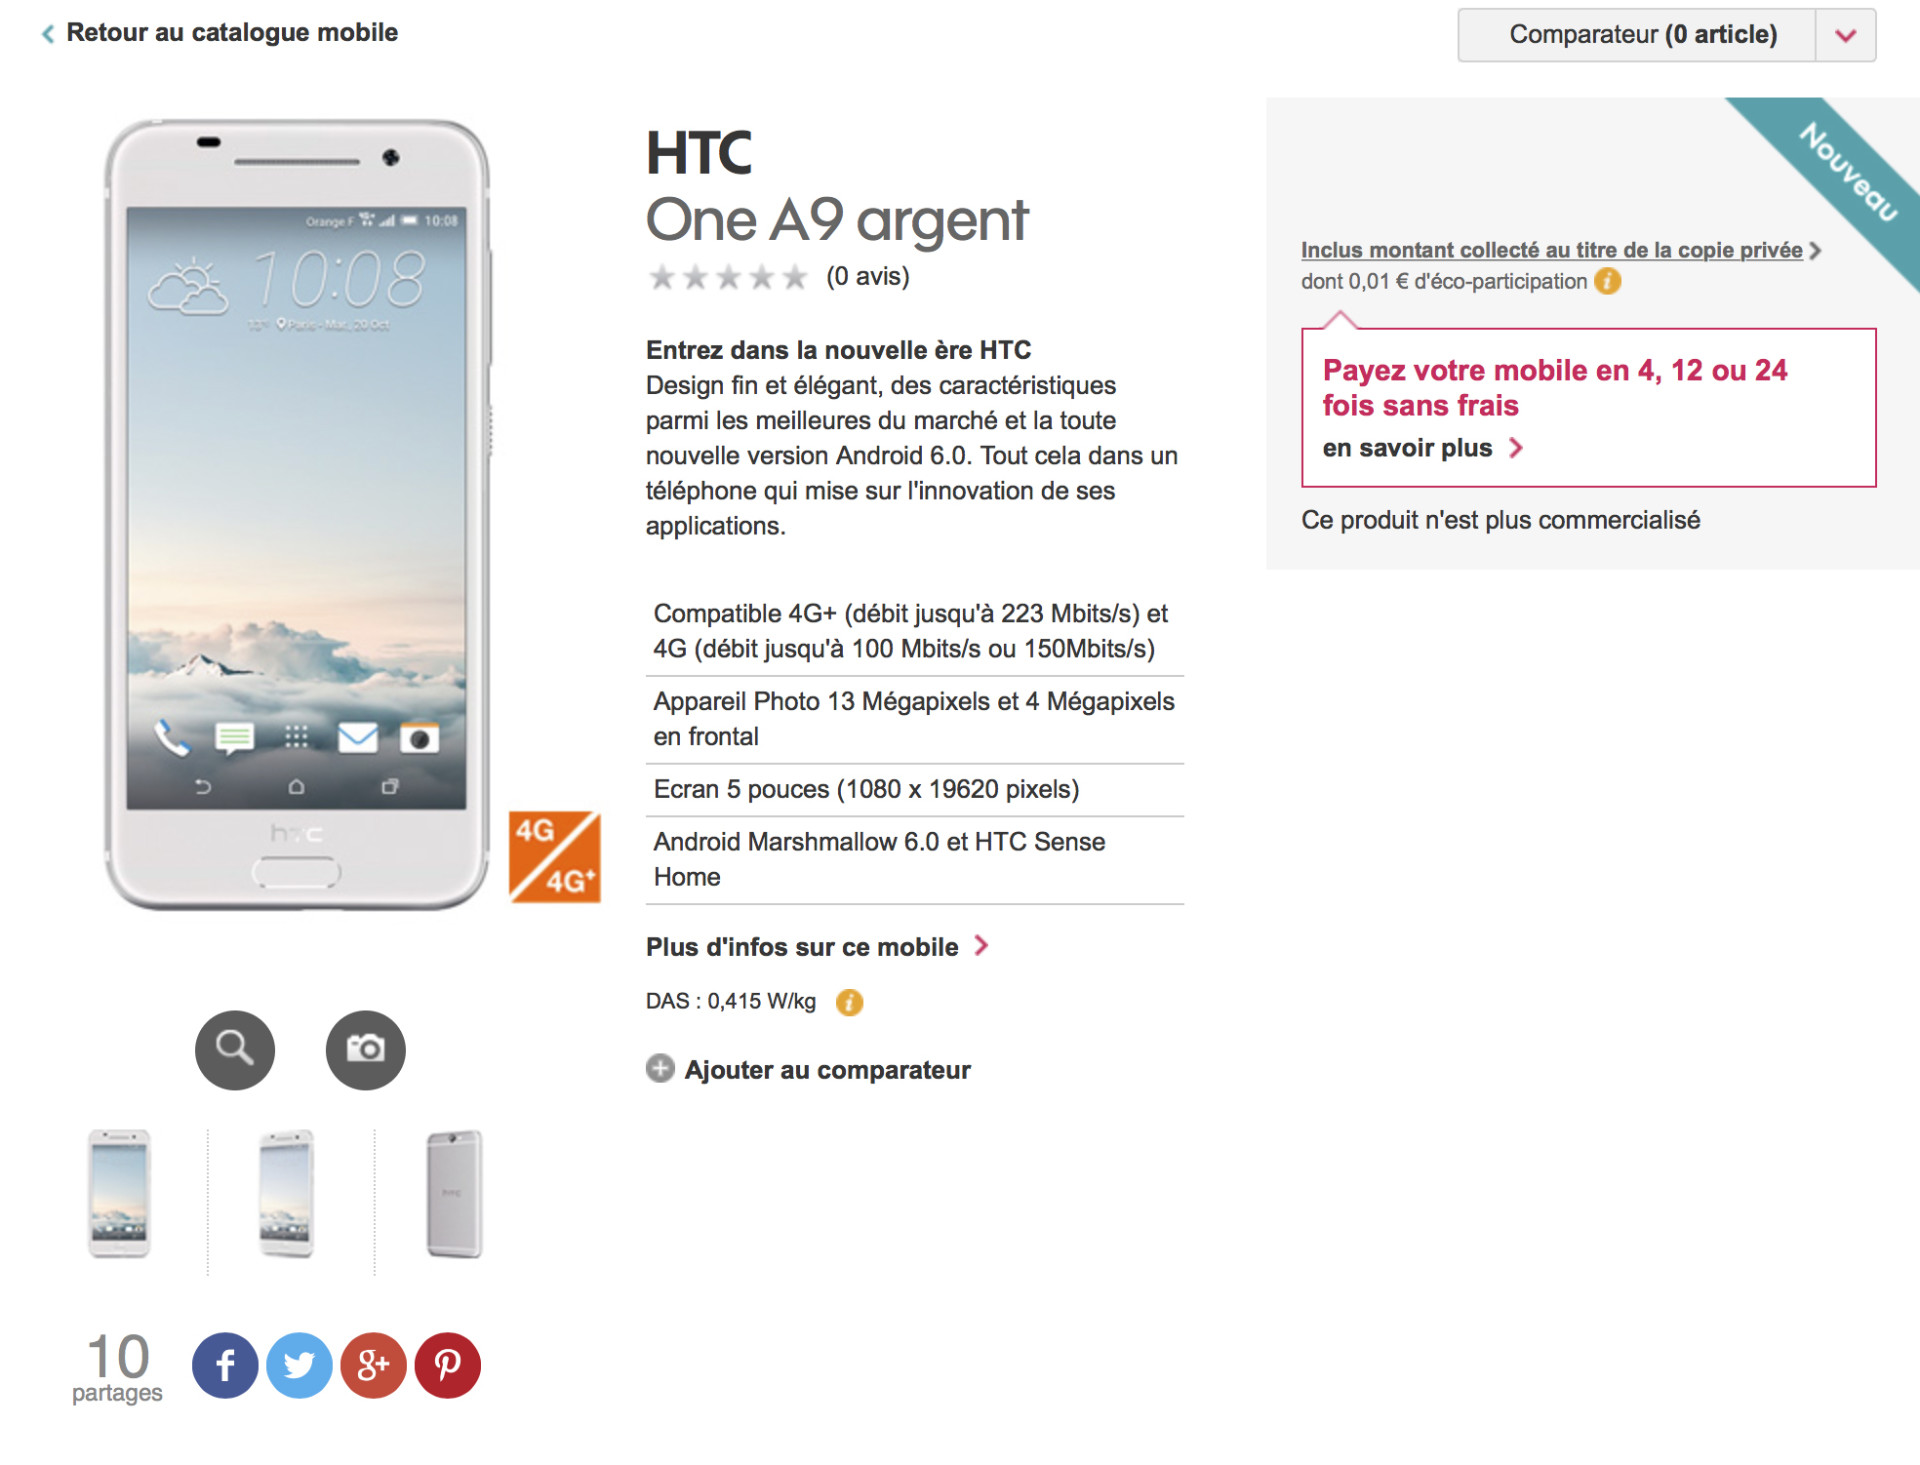Share on Google Plus
This screenshot has width=1920, height=1465.
[373, 1365]
